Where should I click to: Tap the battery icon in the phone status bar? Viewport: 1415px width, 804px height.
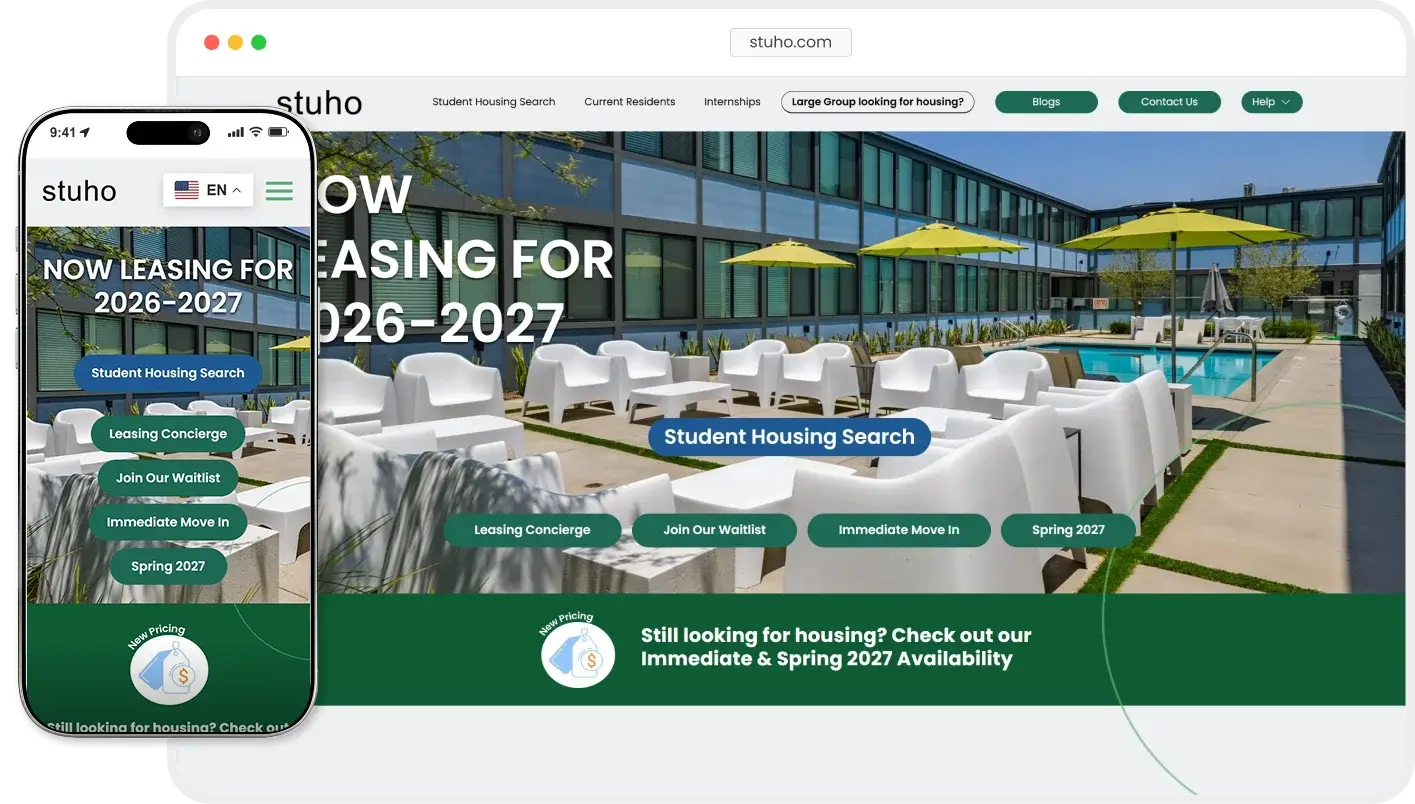click(x=280, y=132)
